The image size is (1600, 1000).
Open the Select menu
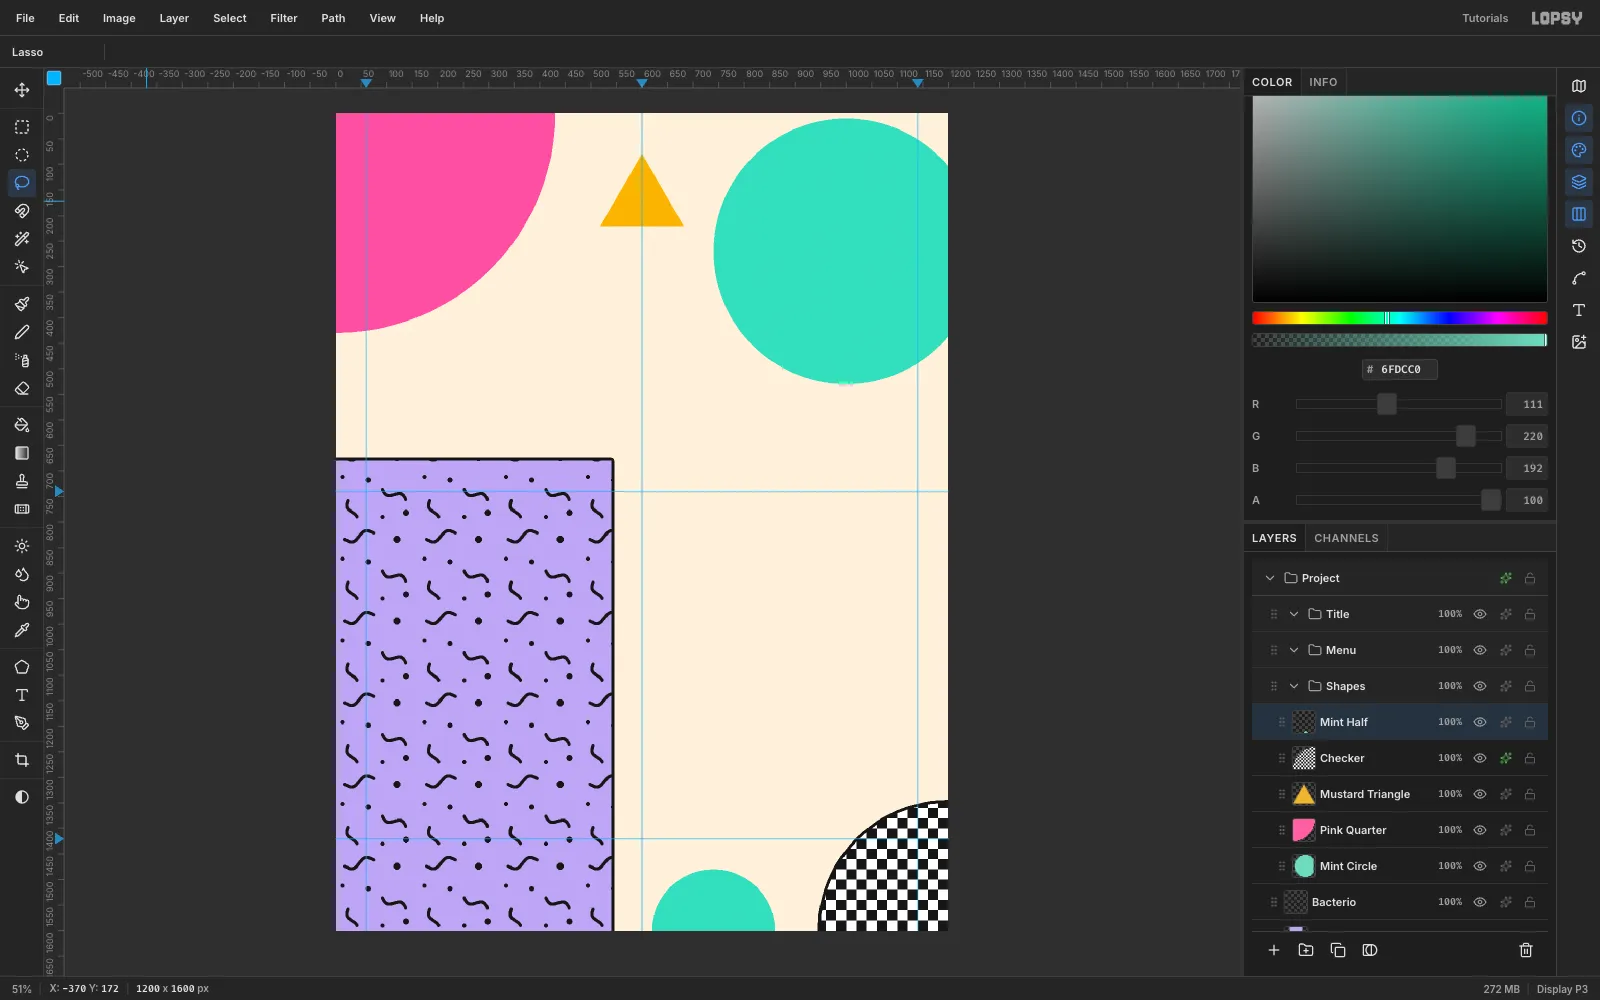coord(230,18)
